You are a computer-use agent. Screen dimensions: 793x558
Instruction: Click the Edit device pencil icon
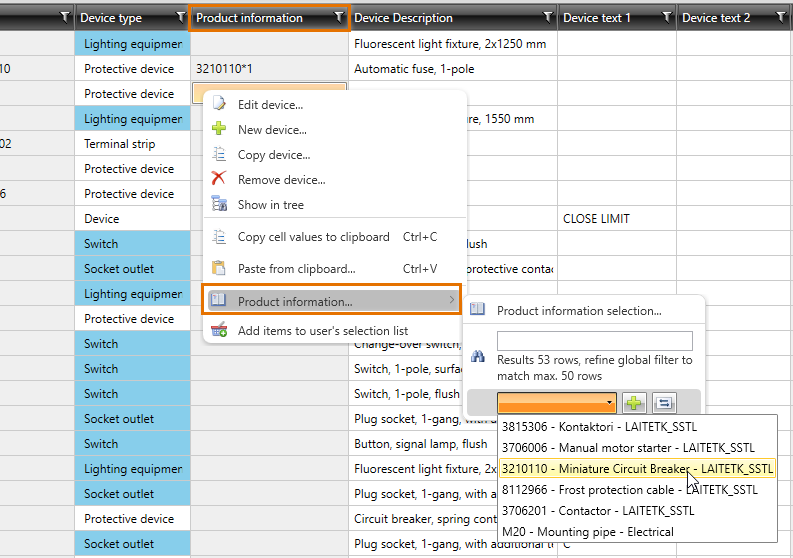point(219,105)
